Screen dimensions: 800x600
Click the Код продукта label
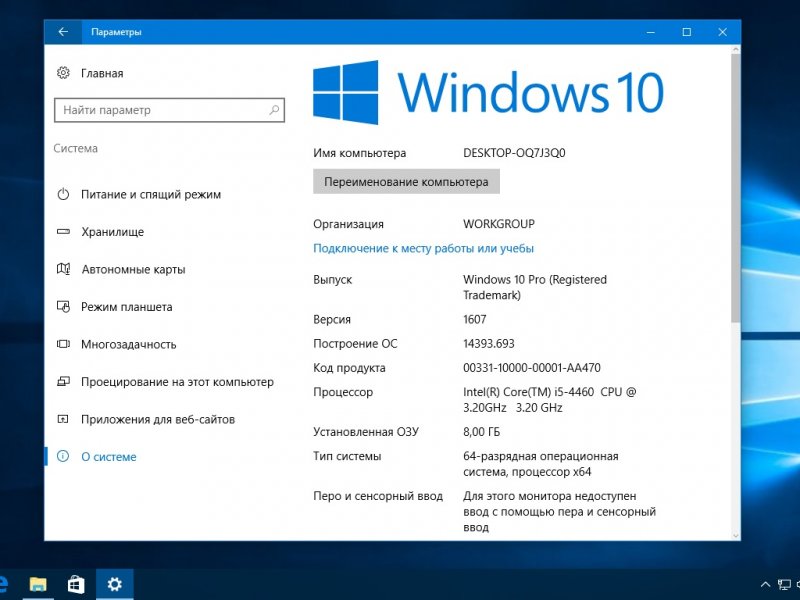click(349, 368)
